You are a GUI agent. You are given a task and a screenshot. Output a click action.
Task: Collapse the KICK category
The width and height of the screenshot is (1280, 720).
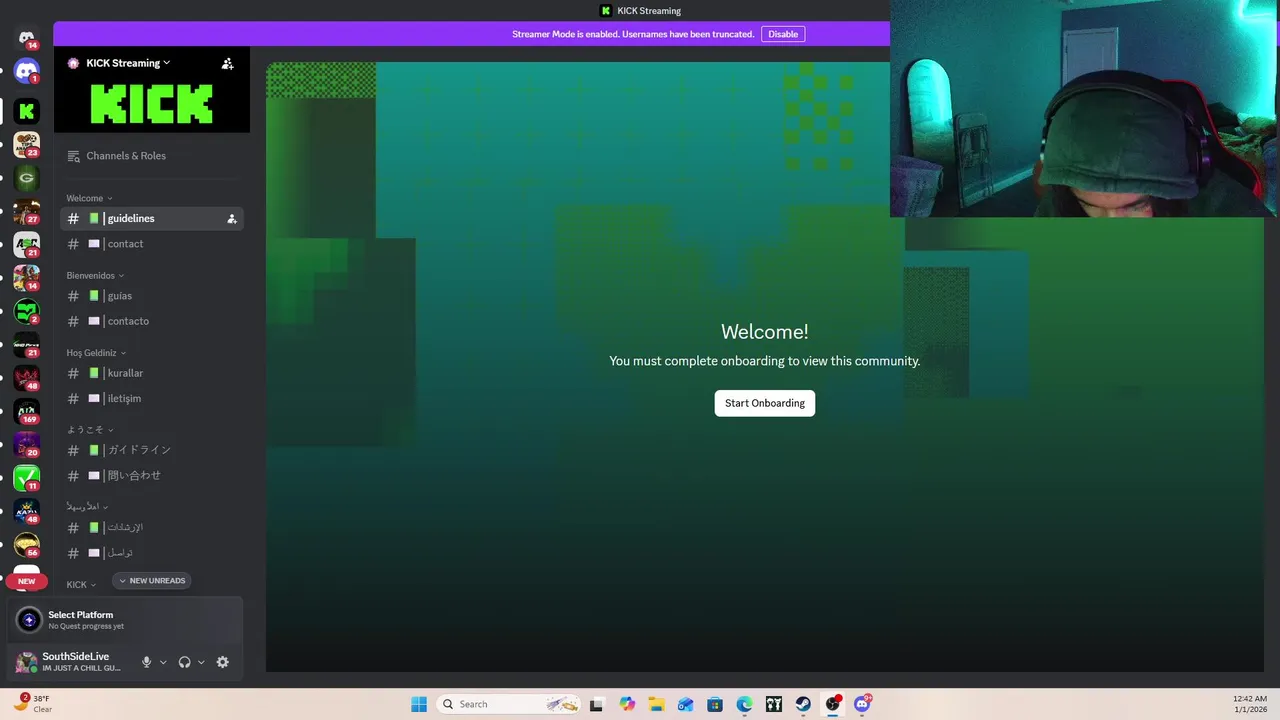(81, 584)
